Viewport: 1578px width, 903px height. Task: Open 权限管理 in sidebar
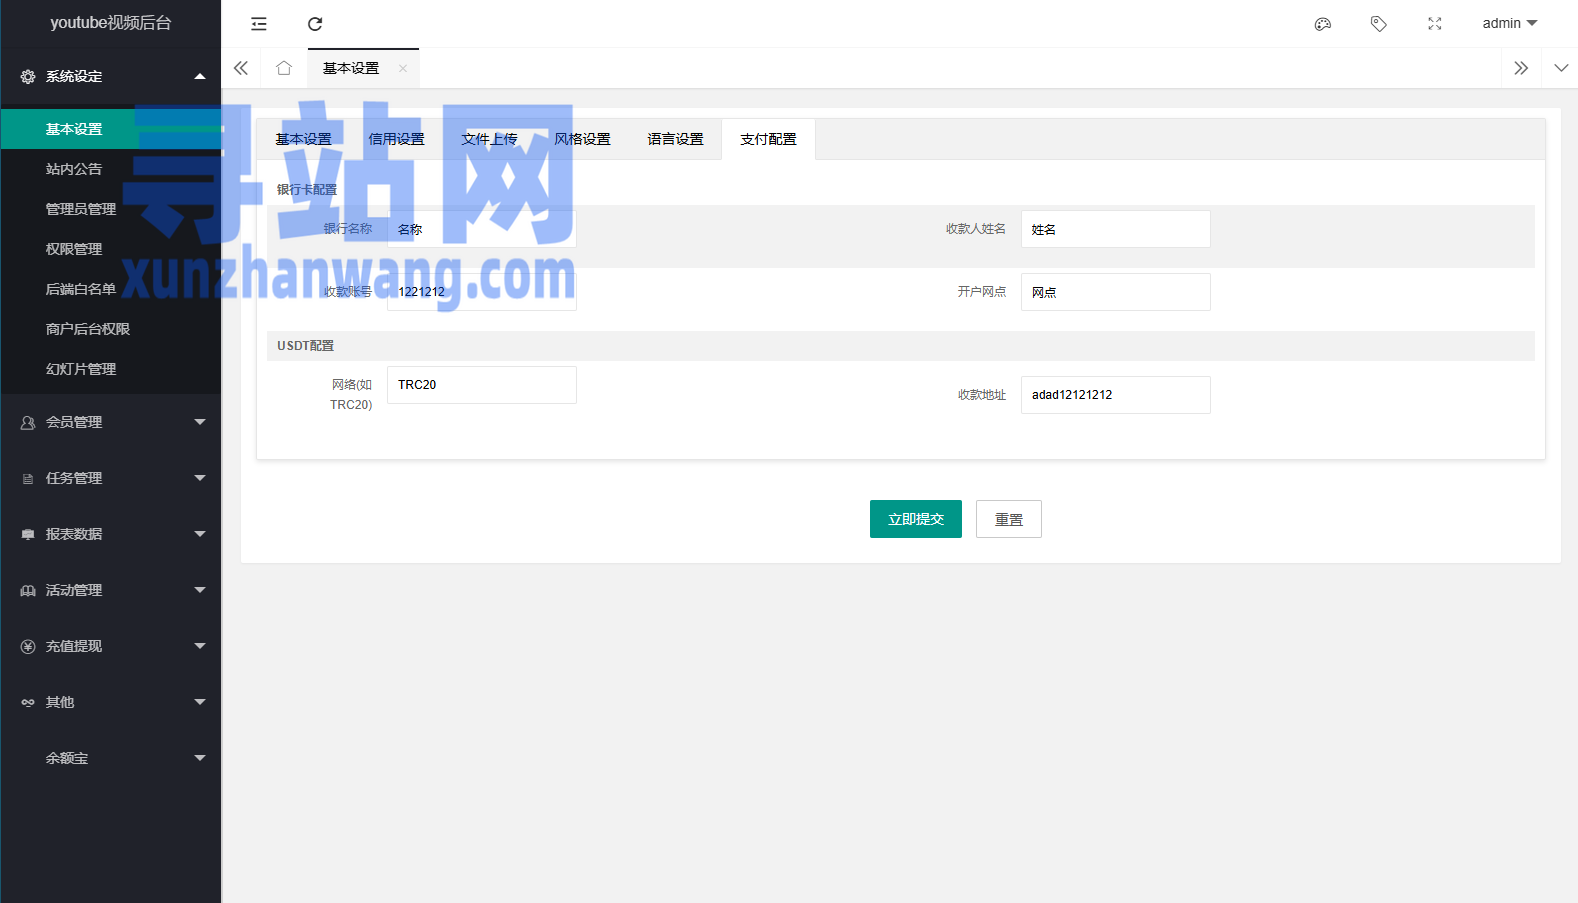click(x=111, y=249)
